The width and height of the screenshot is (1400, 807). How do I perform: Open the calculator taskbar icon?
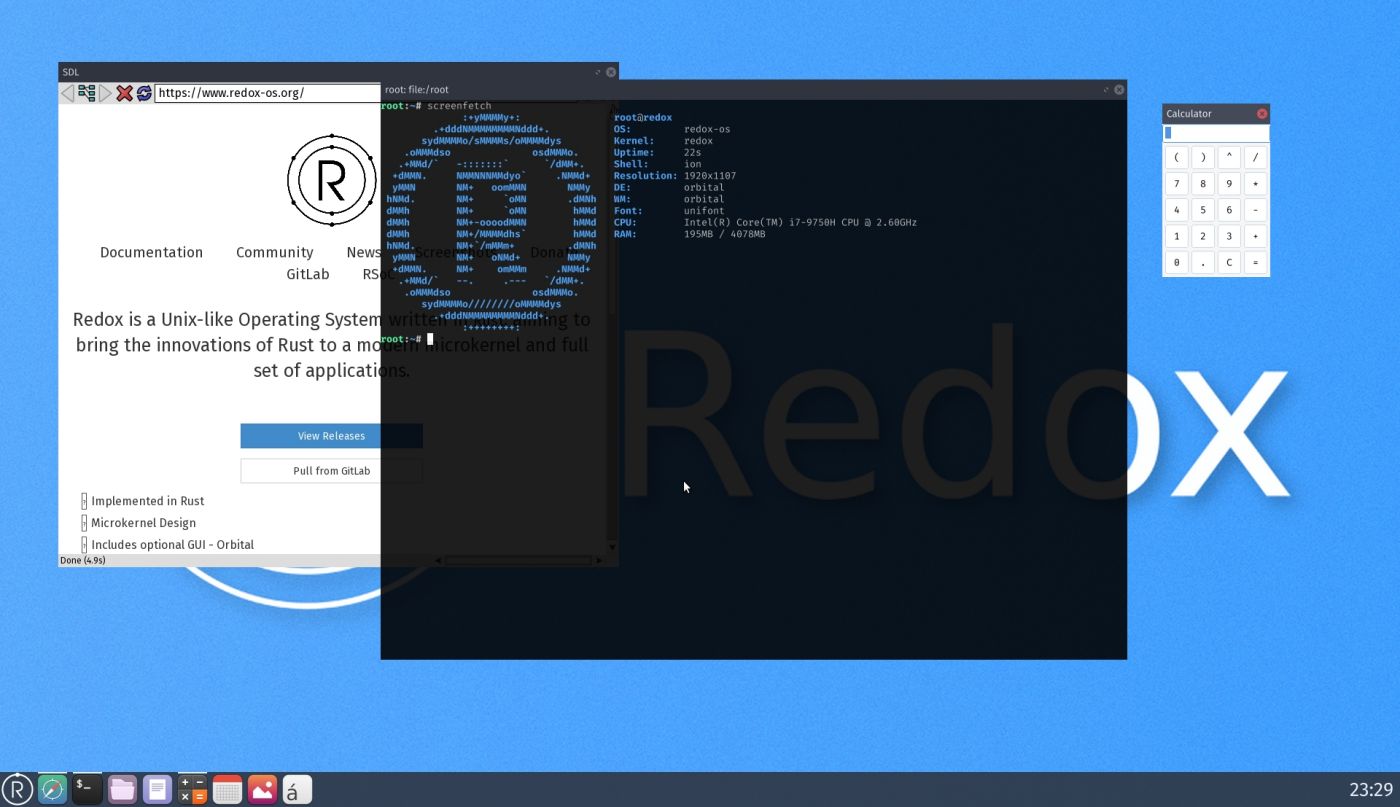[x=192, y=789]
